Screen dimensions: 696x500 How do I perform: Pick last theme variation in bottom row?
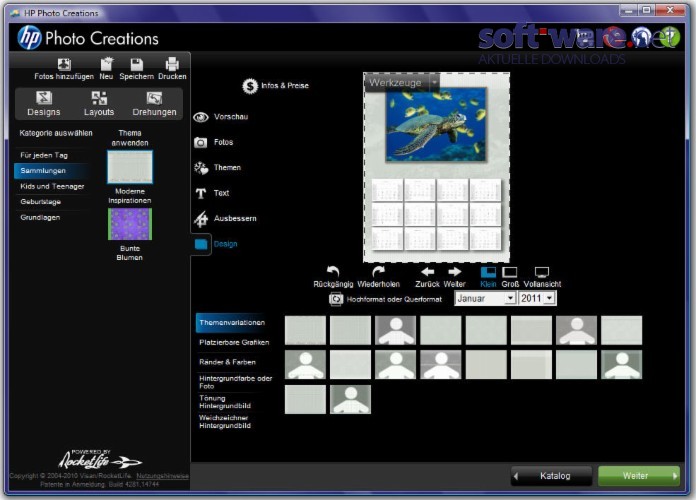point(351,400)
